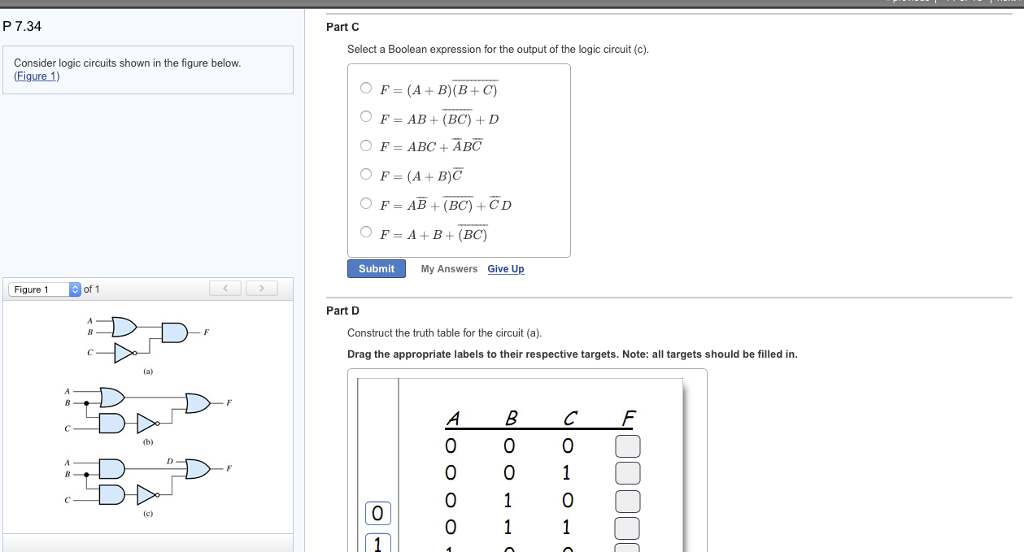Screen dimensions: 1024x552
Task: Open the Figure 1 hyperlink
Action: (37, 76)
